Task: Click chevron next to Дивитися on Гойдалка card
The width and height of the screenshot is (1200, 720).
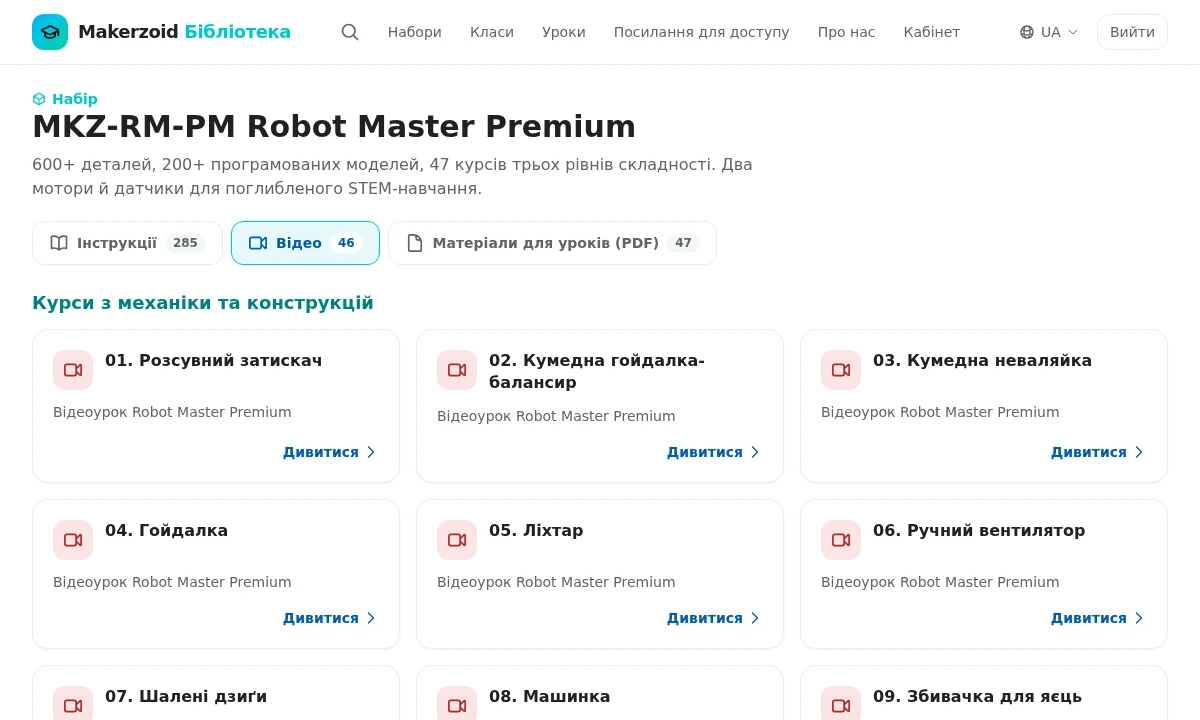Action: pos(371,618)
